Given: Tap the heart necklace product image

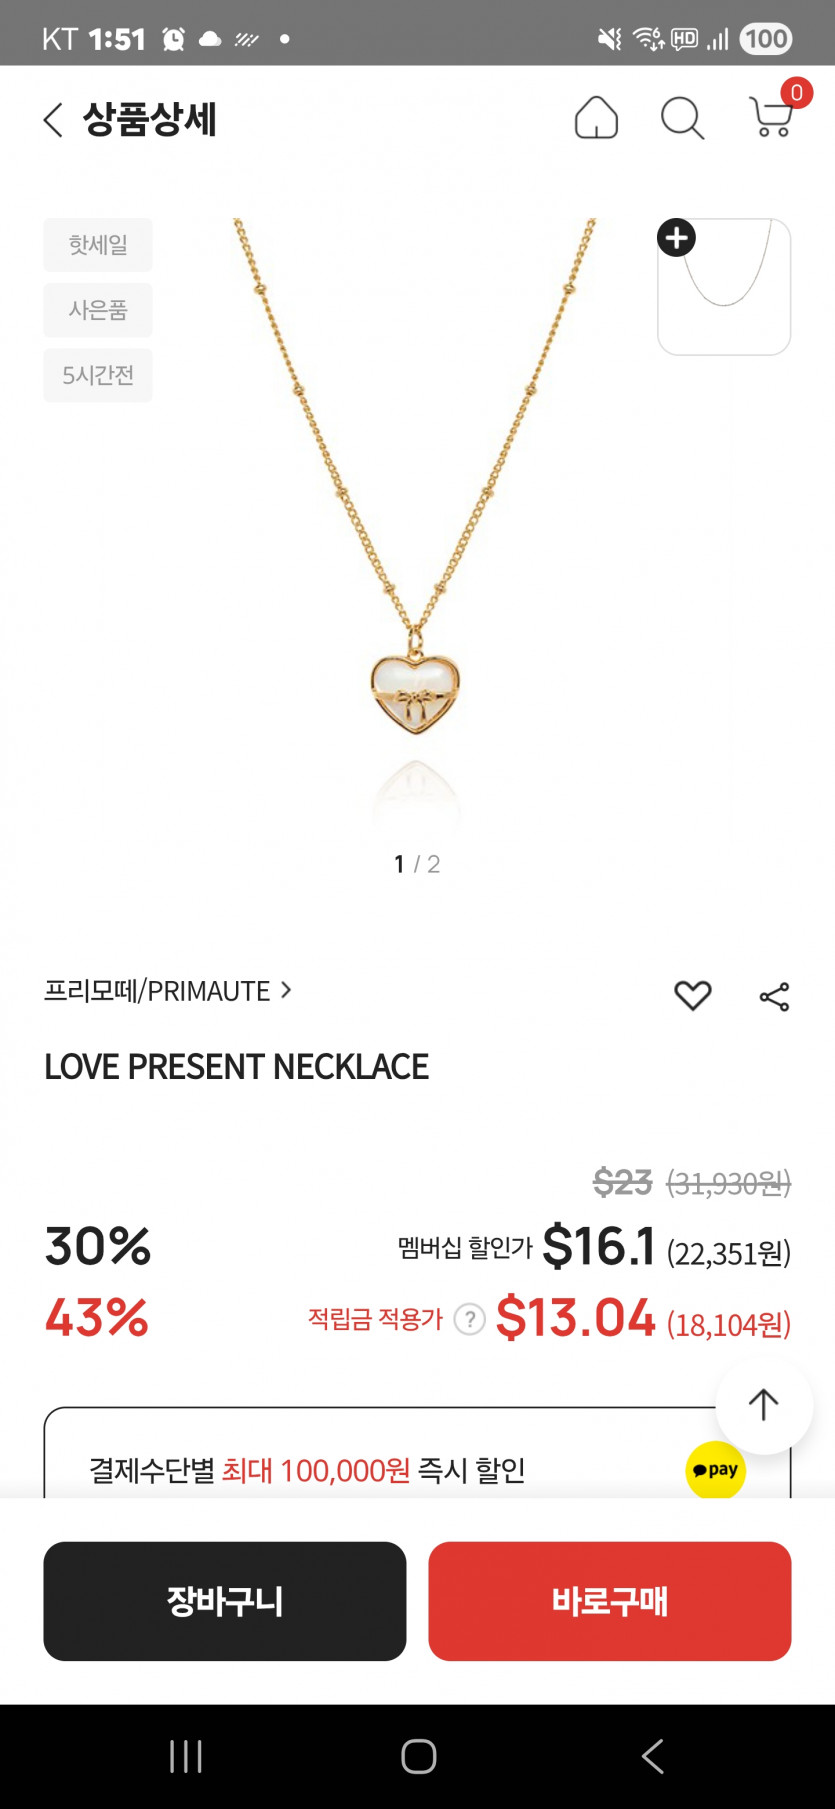Looking at the screenshot, I should tap(416, 520).
